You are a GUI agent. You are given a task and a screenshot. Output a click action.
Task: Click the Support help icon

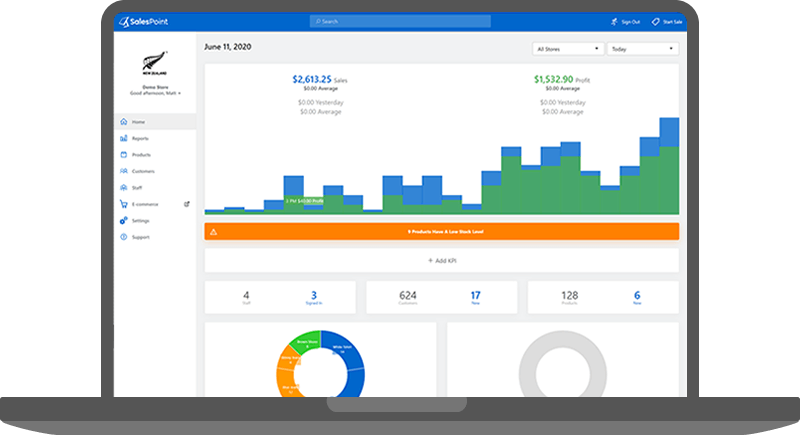(123, 237)
